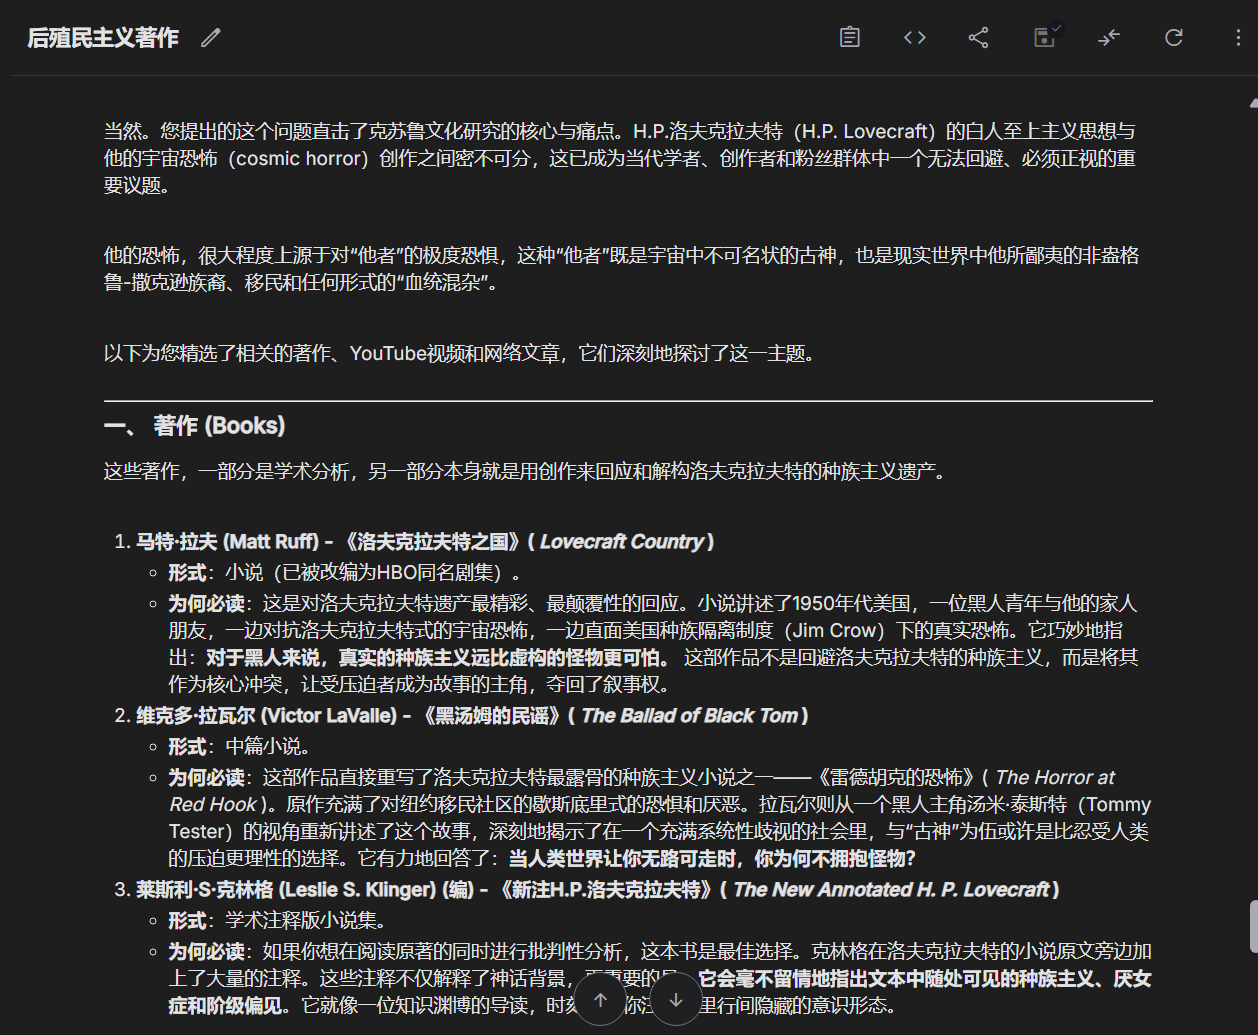Click the page title "后殖民主义著作"

pyautogui.click(x=103, y=38)
